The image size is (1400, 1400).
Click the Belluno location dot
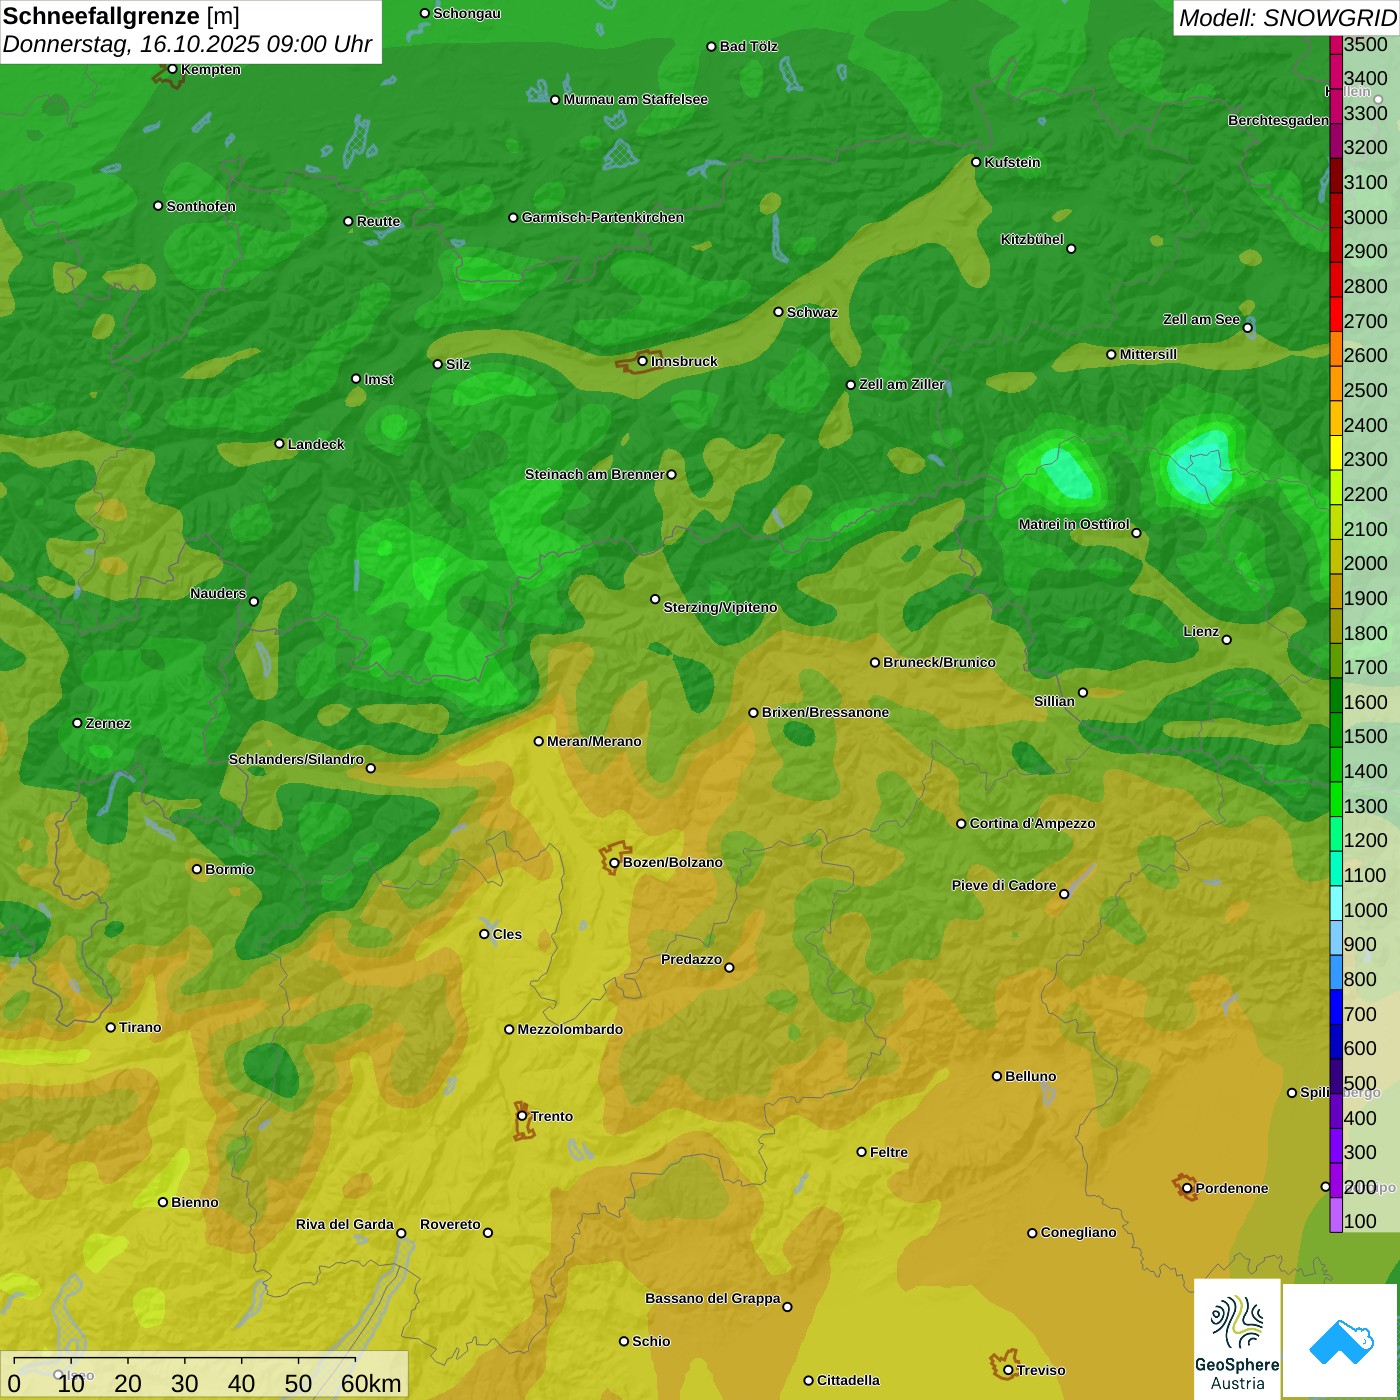(x=996, y=1076)
